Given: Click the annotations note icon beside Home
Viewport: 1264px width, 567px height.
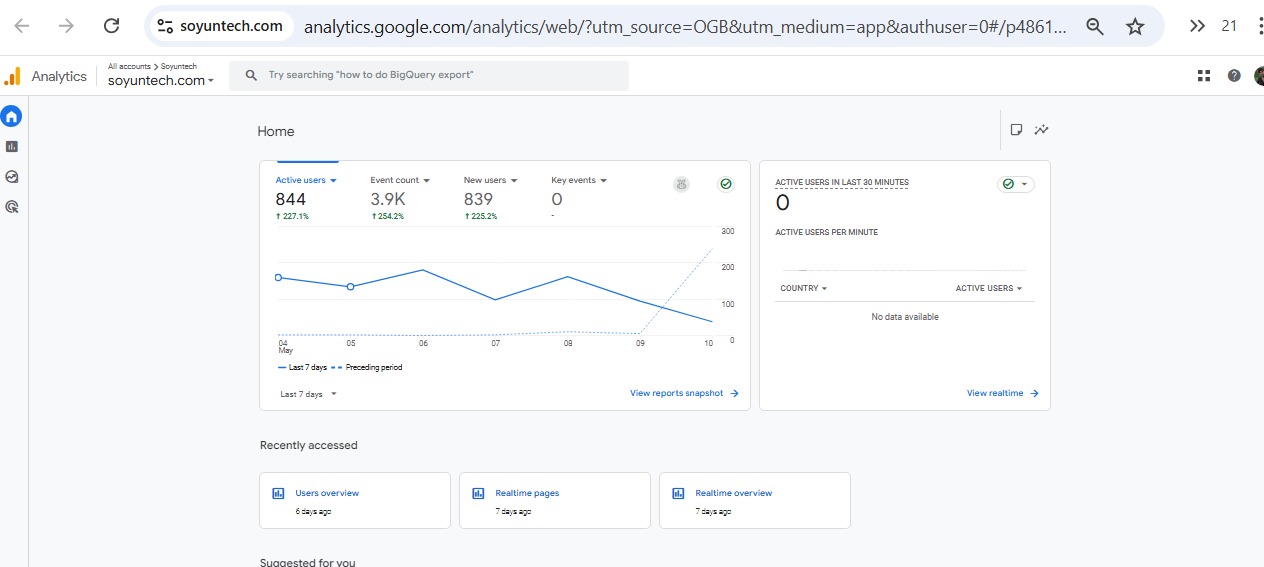Looking at the screenshot, I should click(1016, 130).
